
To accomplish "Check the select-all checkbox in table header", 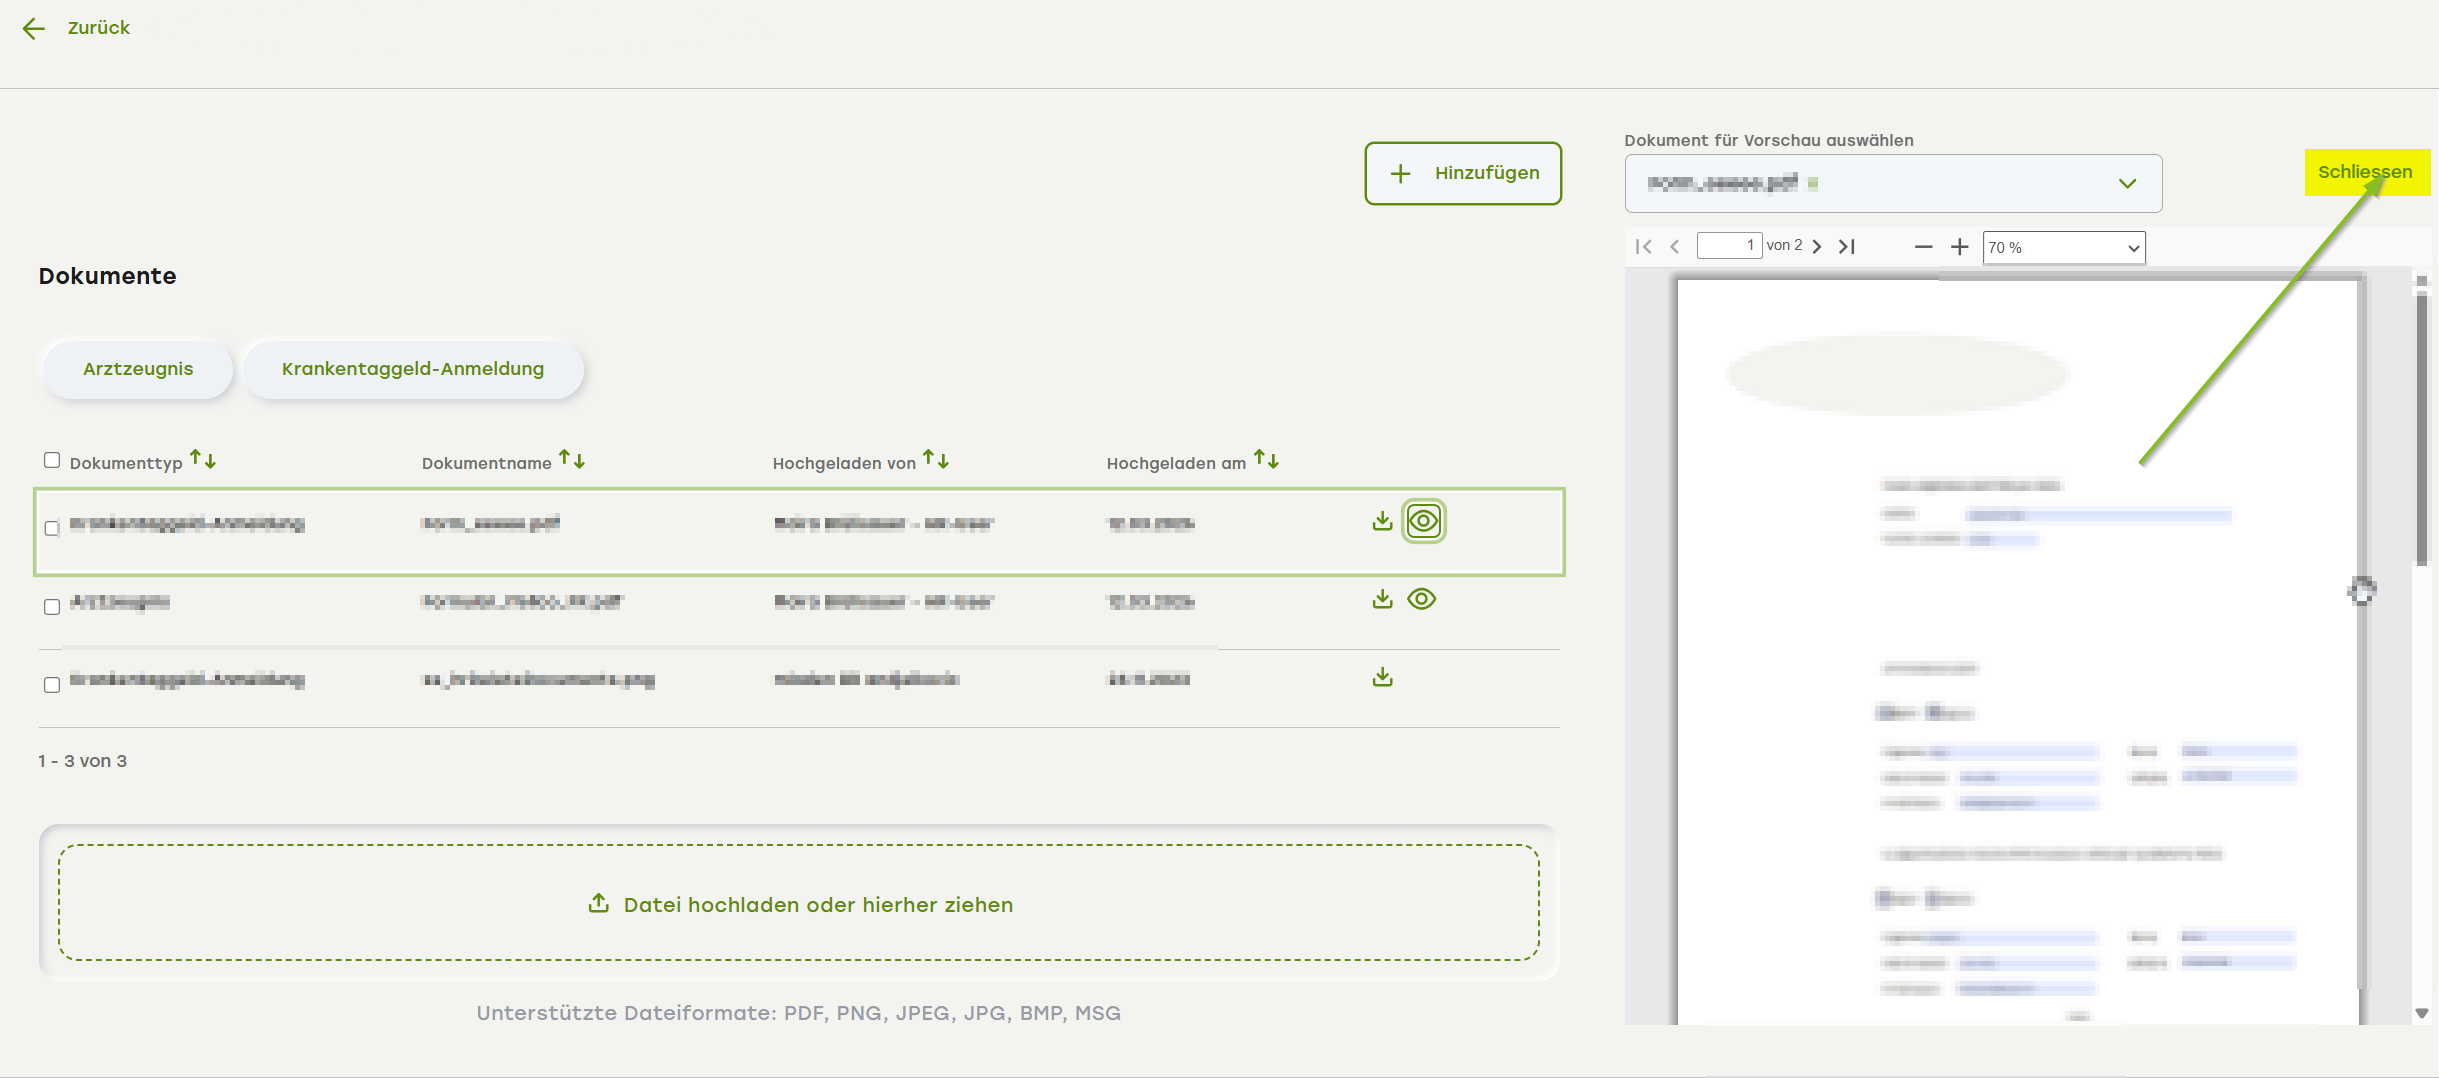I will pyautogui.click(x=52, y=460).
